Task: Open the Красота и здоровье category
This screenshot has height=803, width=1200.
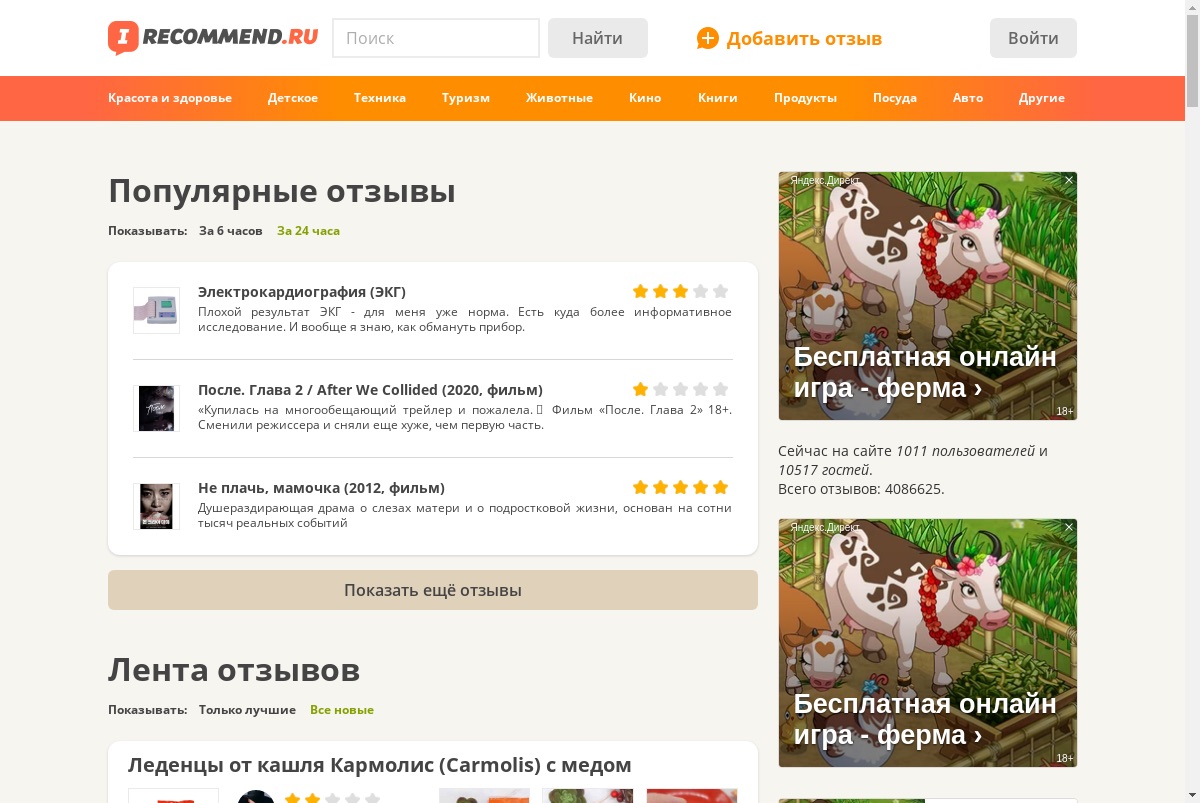Action: pos(170,98)
